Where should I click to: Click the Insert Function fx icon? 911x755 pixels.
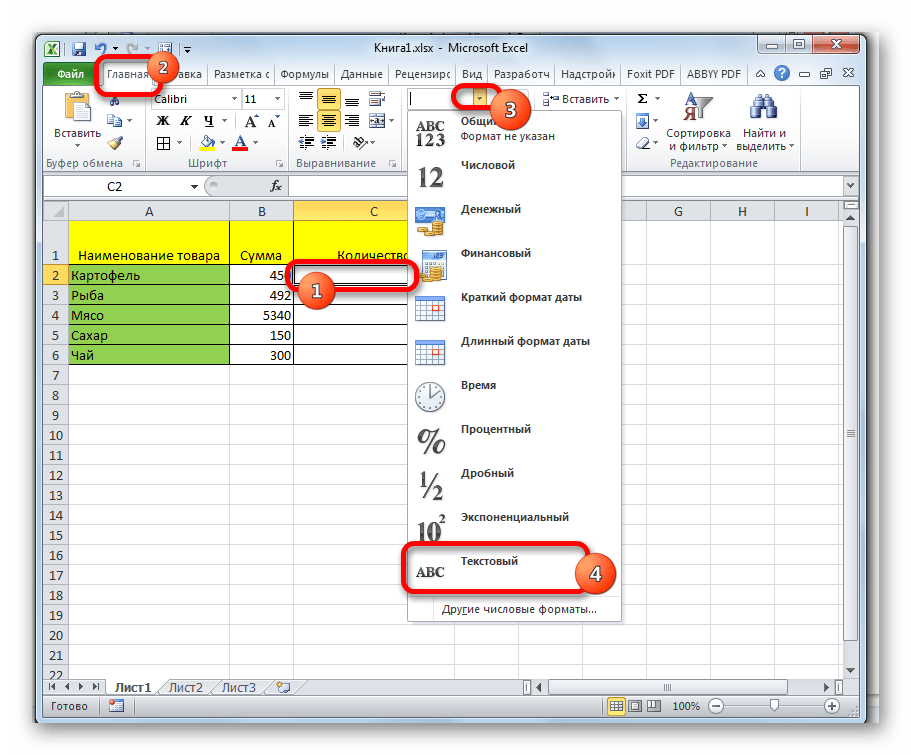click(x=277, y=187)
